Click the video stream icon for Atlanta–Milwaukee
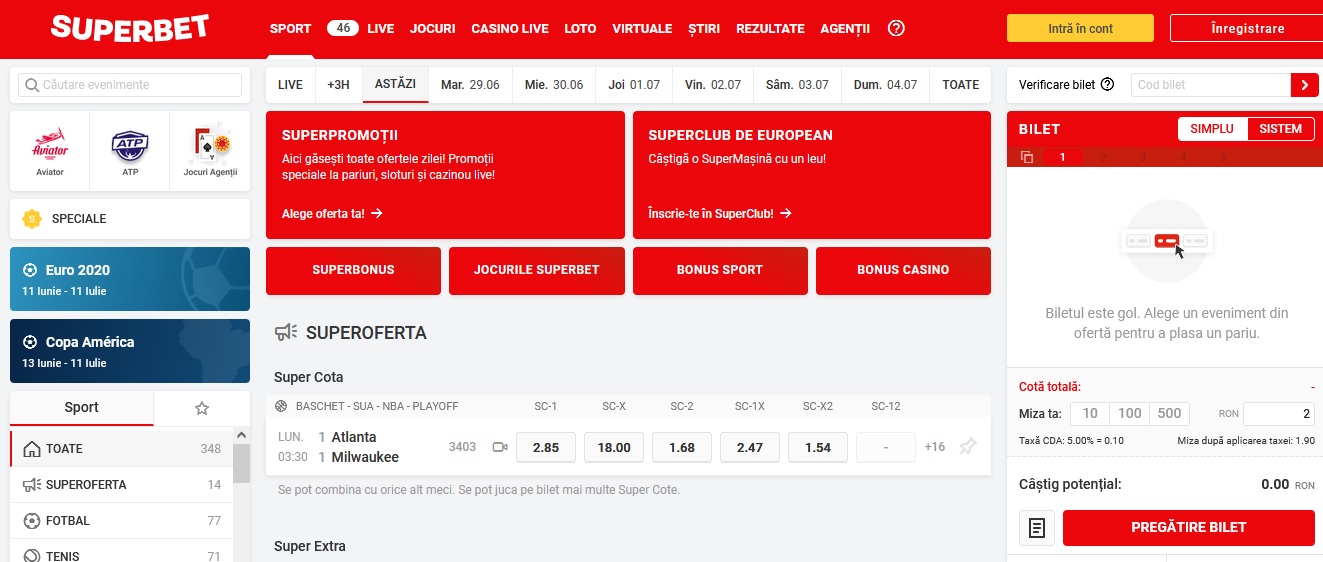 (500, 447)
